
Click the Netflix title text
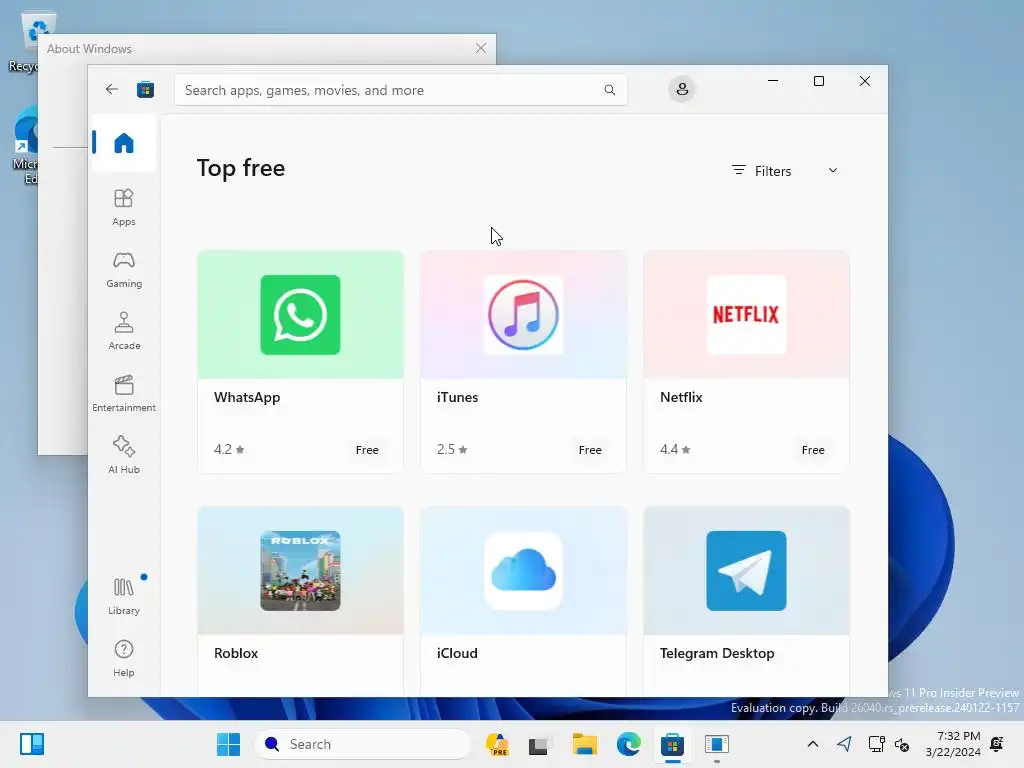pyautogui.click(x=681, y=397)
